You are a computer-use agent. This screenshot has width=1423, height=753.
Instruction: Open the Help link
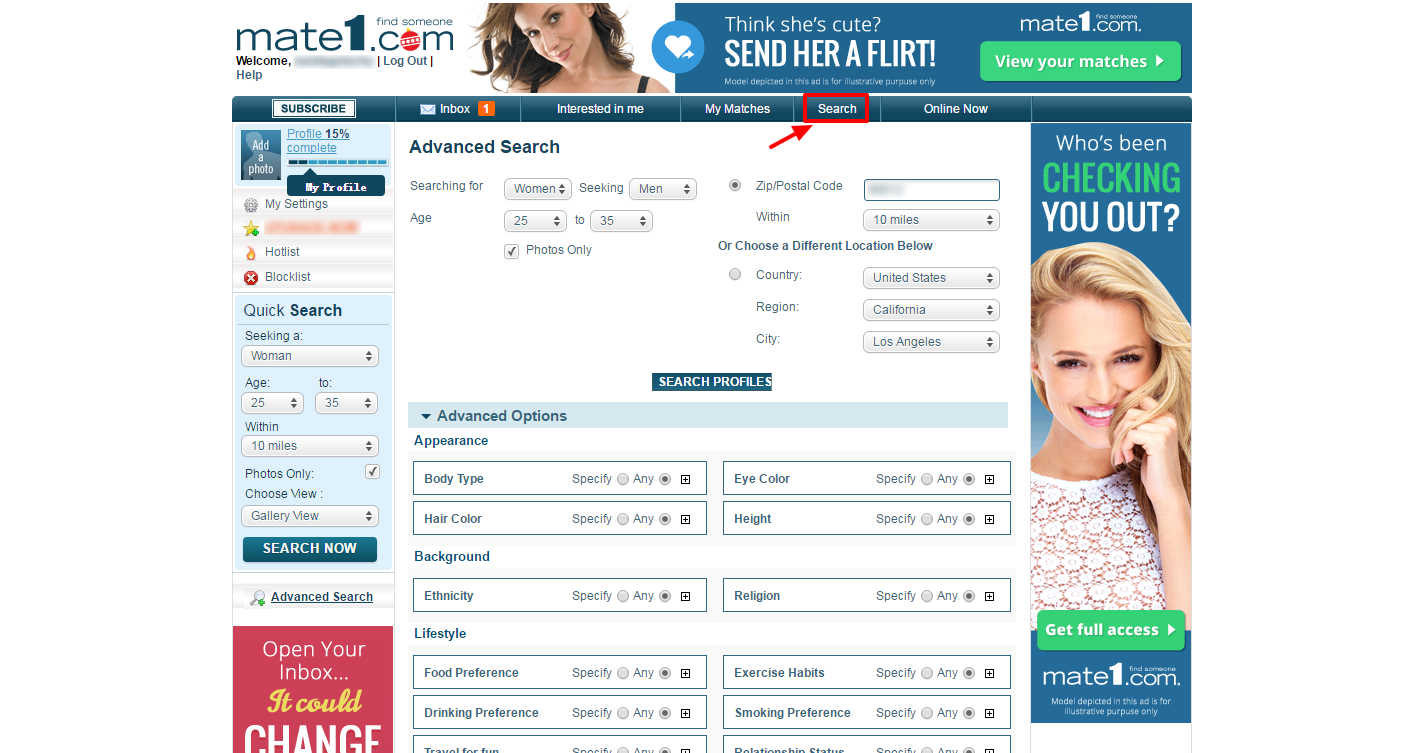pyautogui.click(x=249, y=75)
